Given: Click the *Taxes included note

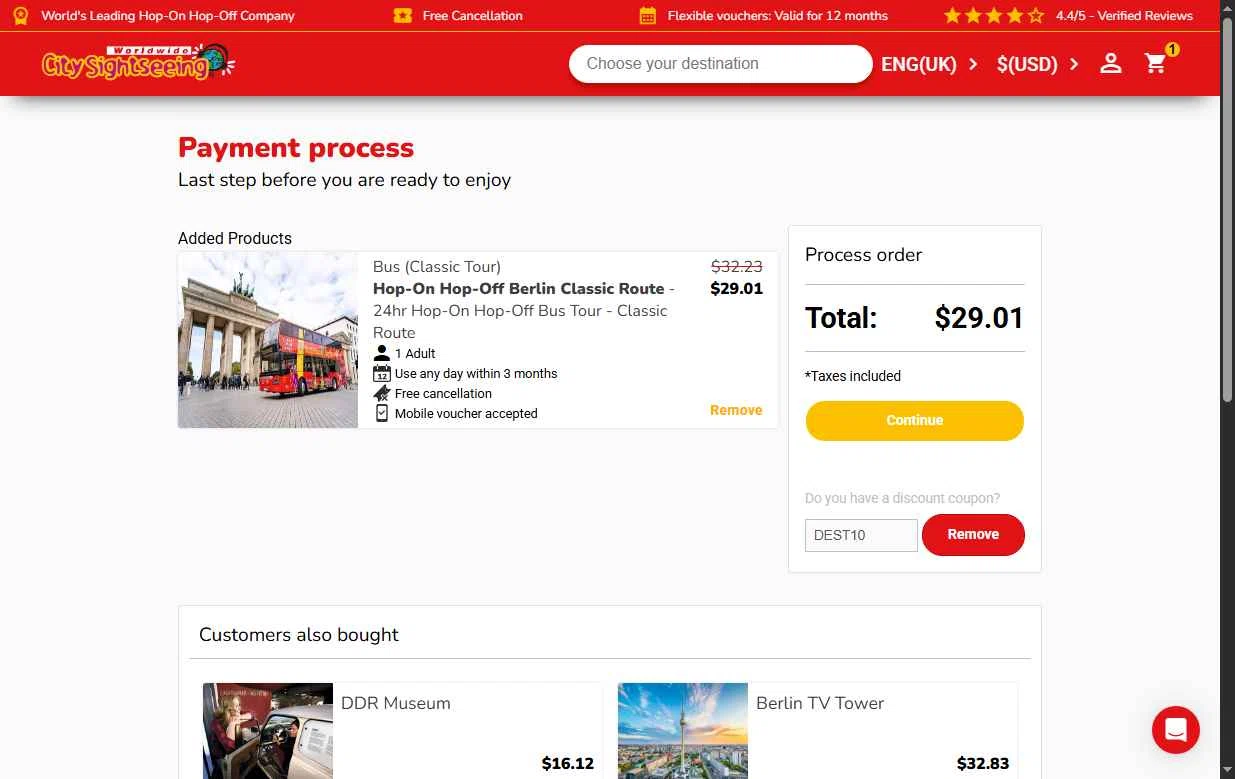Looking at the screenshot, I should coord(853,376).
